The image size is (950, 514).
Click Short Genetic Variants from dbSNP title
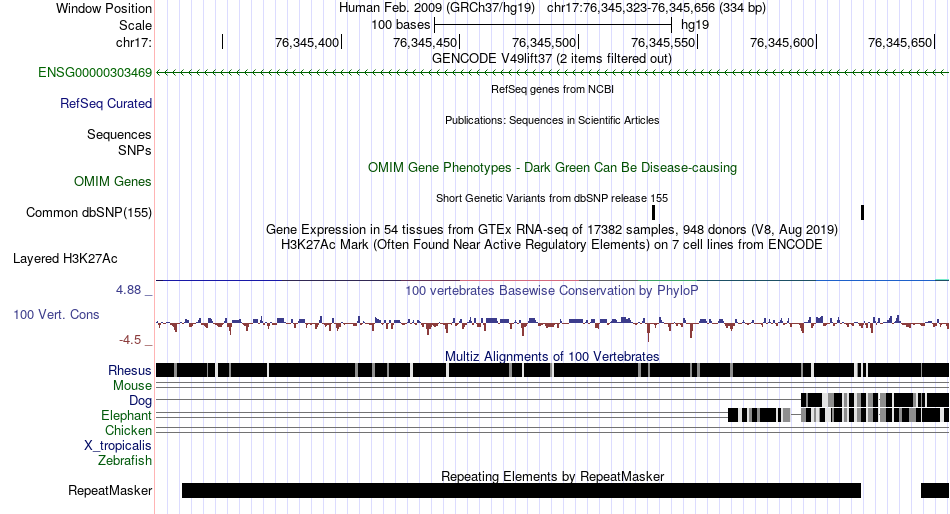click(552, 198)
